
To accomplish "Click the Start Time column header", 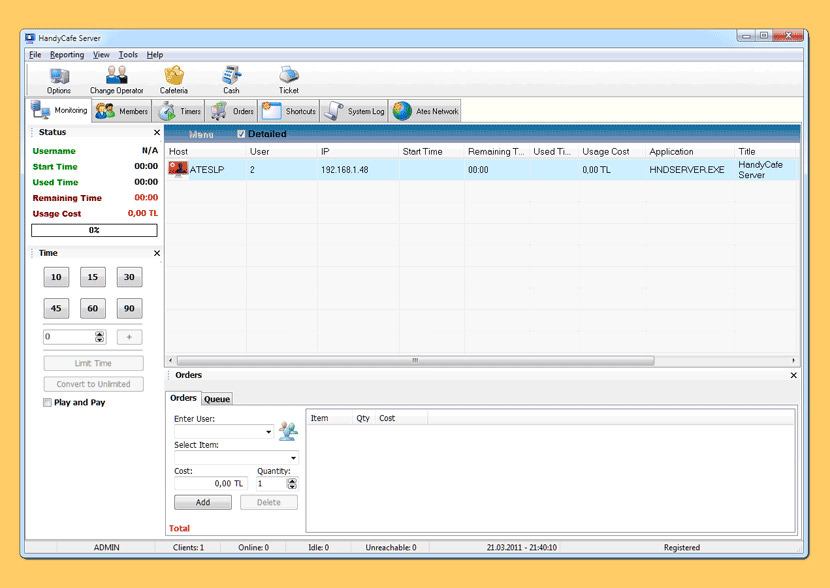I will point(431,151).
